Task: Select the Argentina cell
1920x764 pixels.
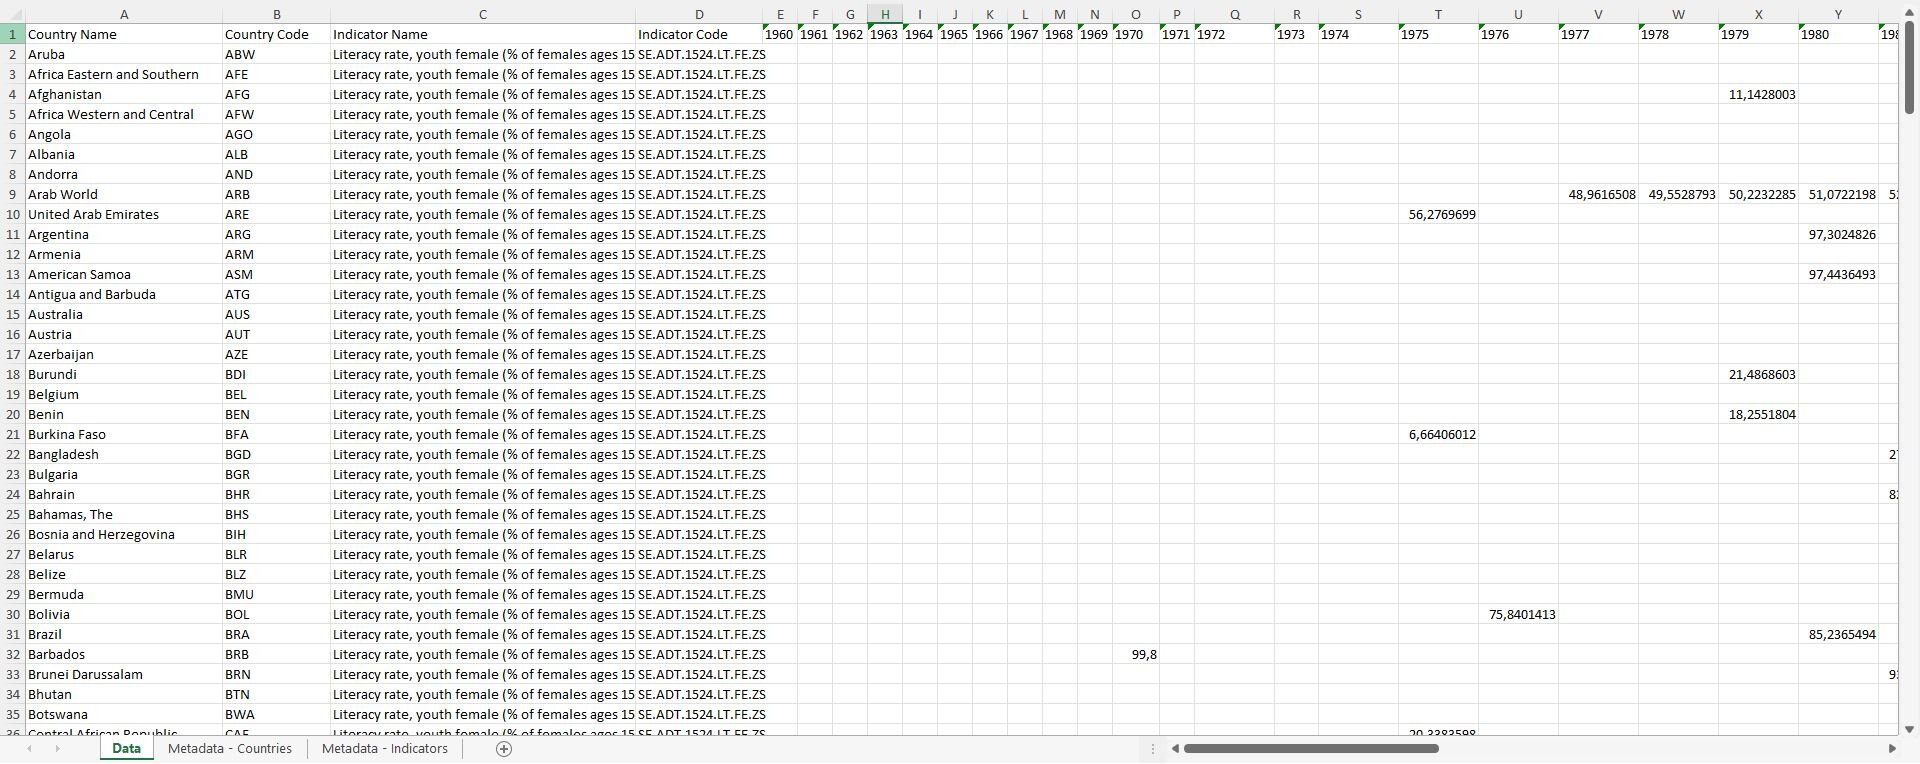Action: [124, 234]
